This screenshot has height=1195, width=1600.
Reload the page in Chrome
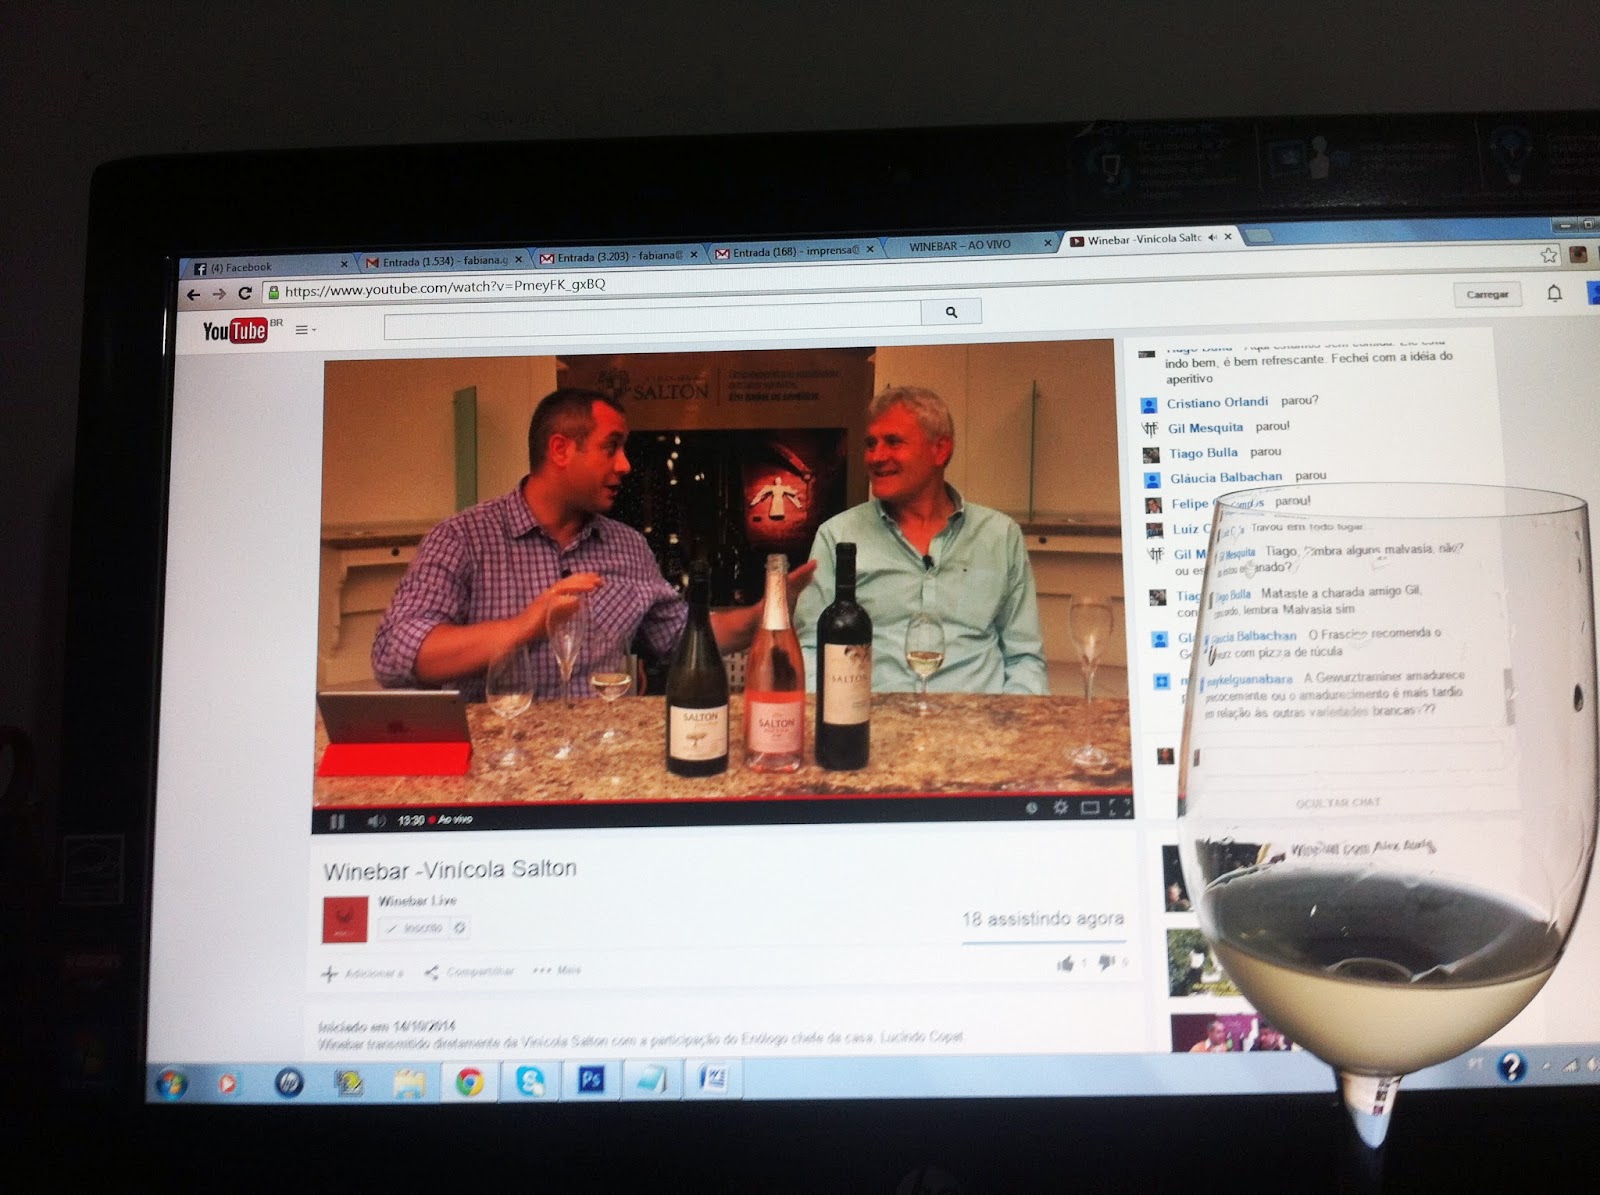coord(245,293)
